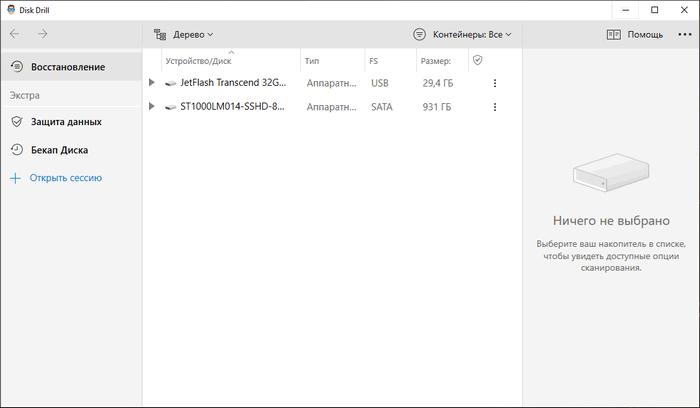Click Аппаратн... type of ST1000LM014 row
The width and height of the screenshot is (700, 408).
click(x=331, y=107)
